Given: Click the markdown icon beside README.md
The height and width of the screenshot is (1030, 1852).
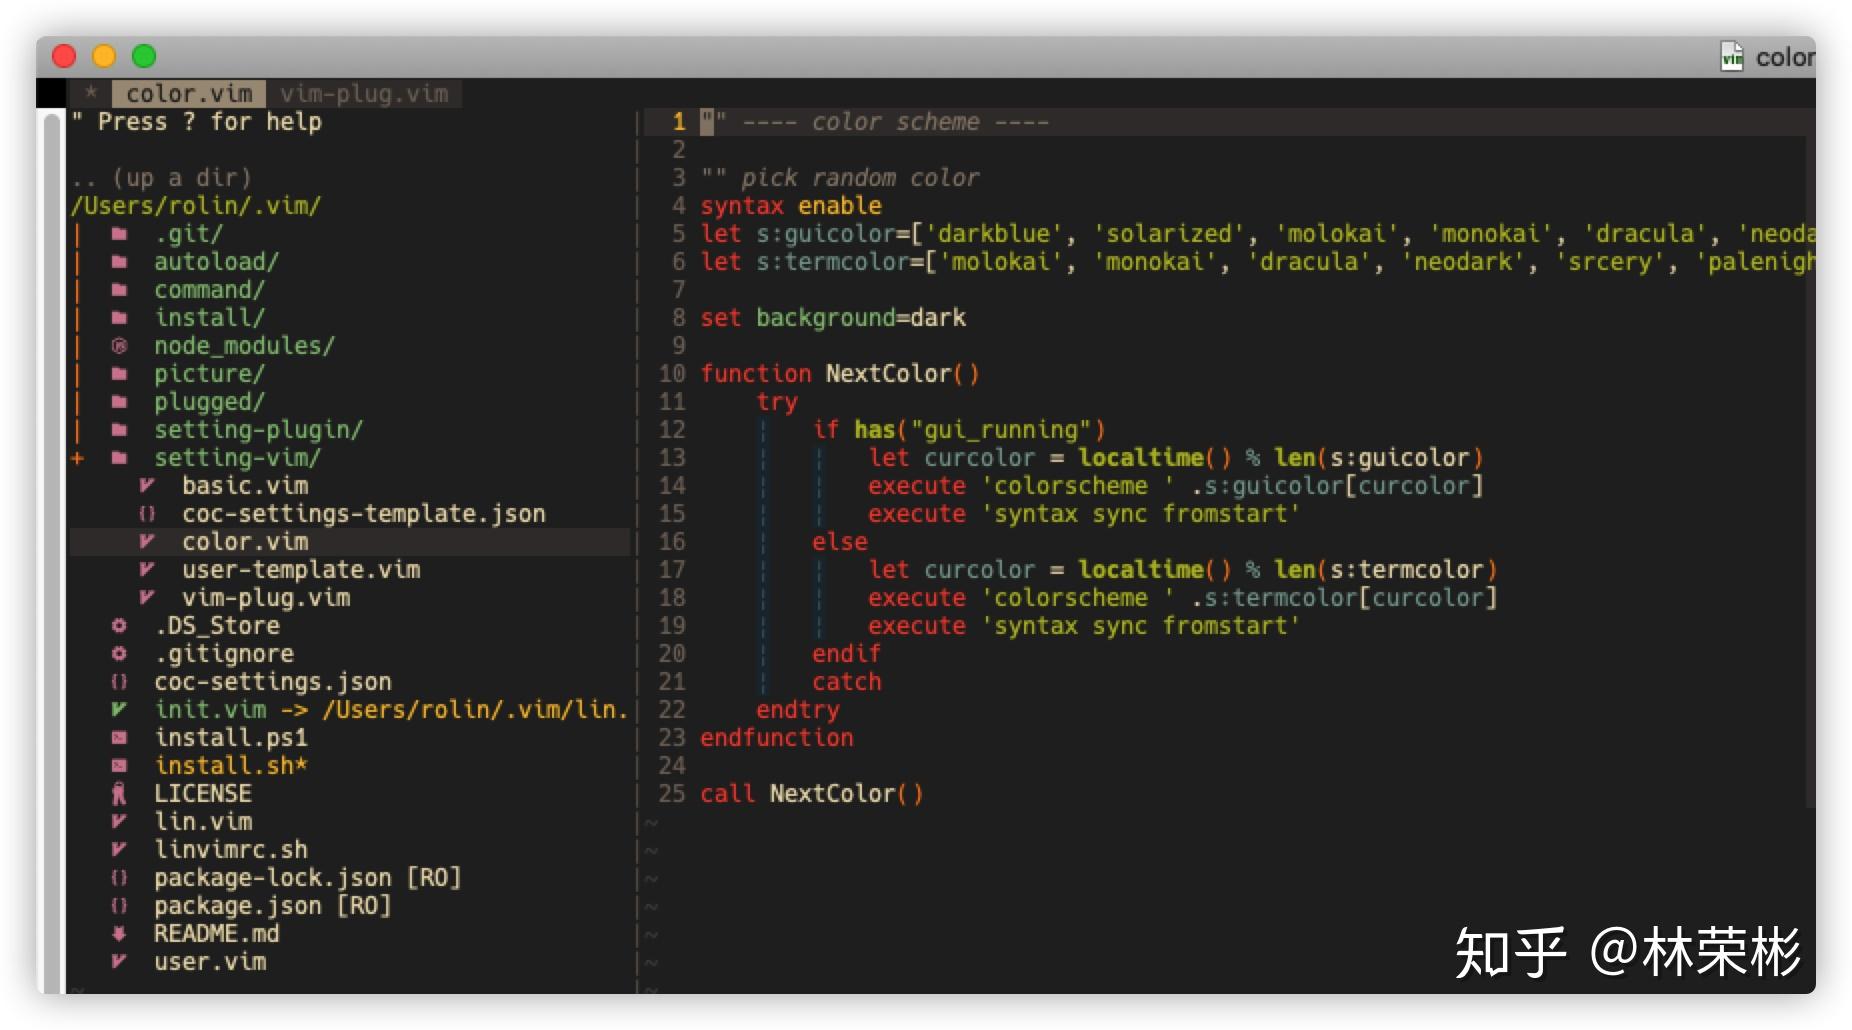Looking at the screenshot, I should [120, 933].
